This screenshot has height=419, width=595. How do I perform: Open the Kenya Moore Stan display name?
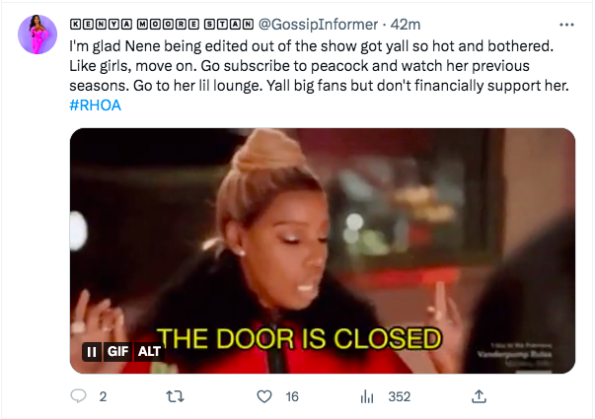pos(162,25)
